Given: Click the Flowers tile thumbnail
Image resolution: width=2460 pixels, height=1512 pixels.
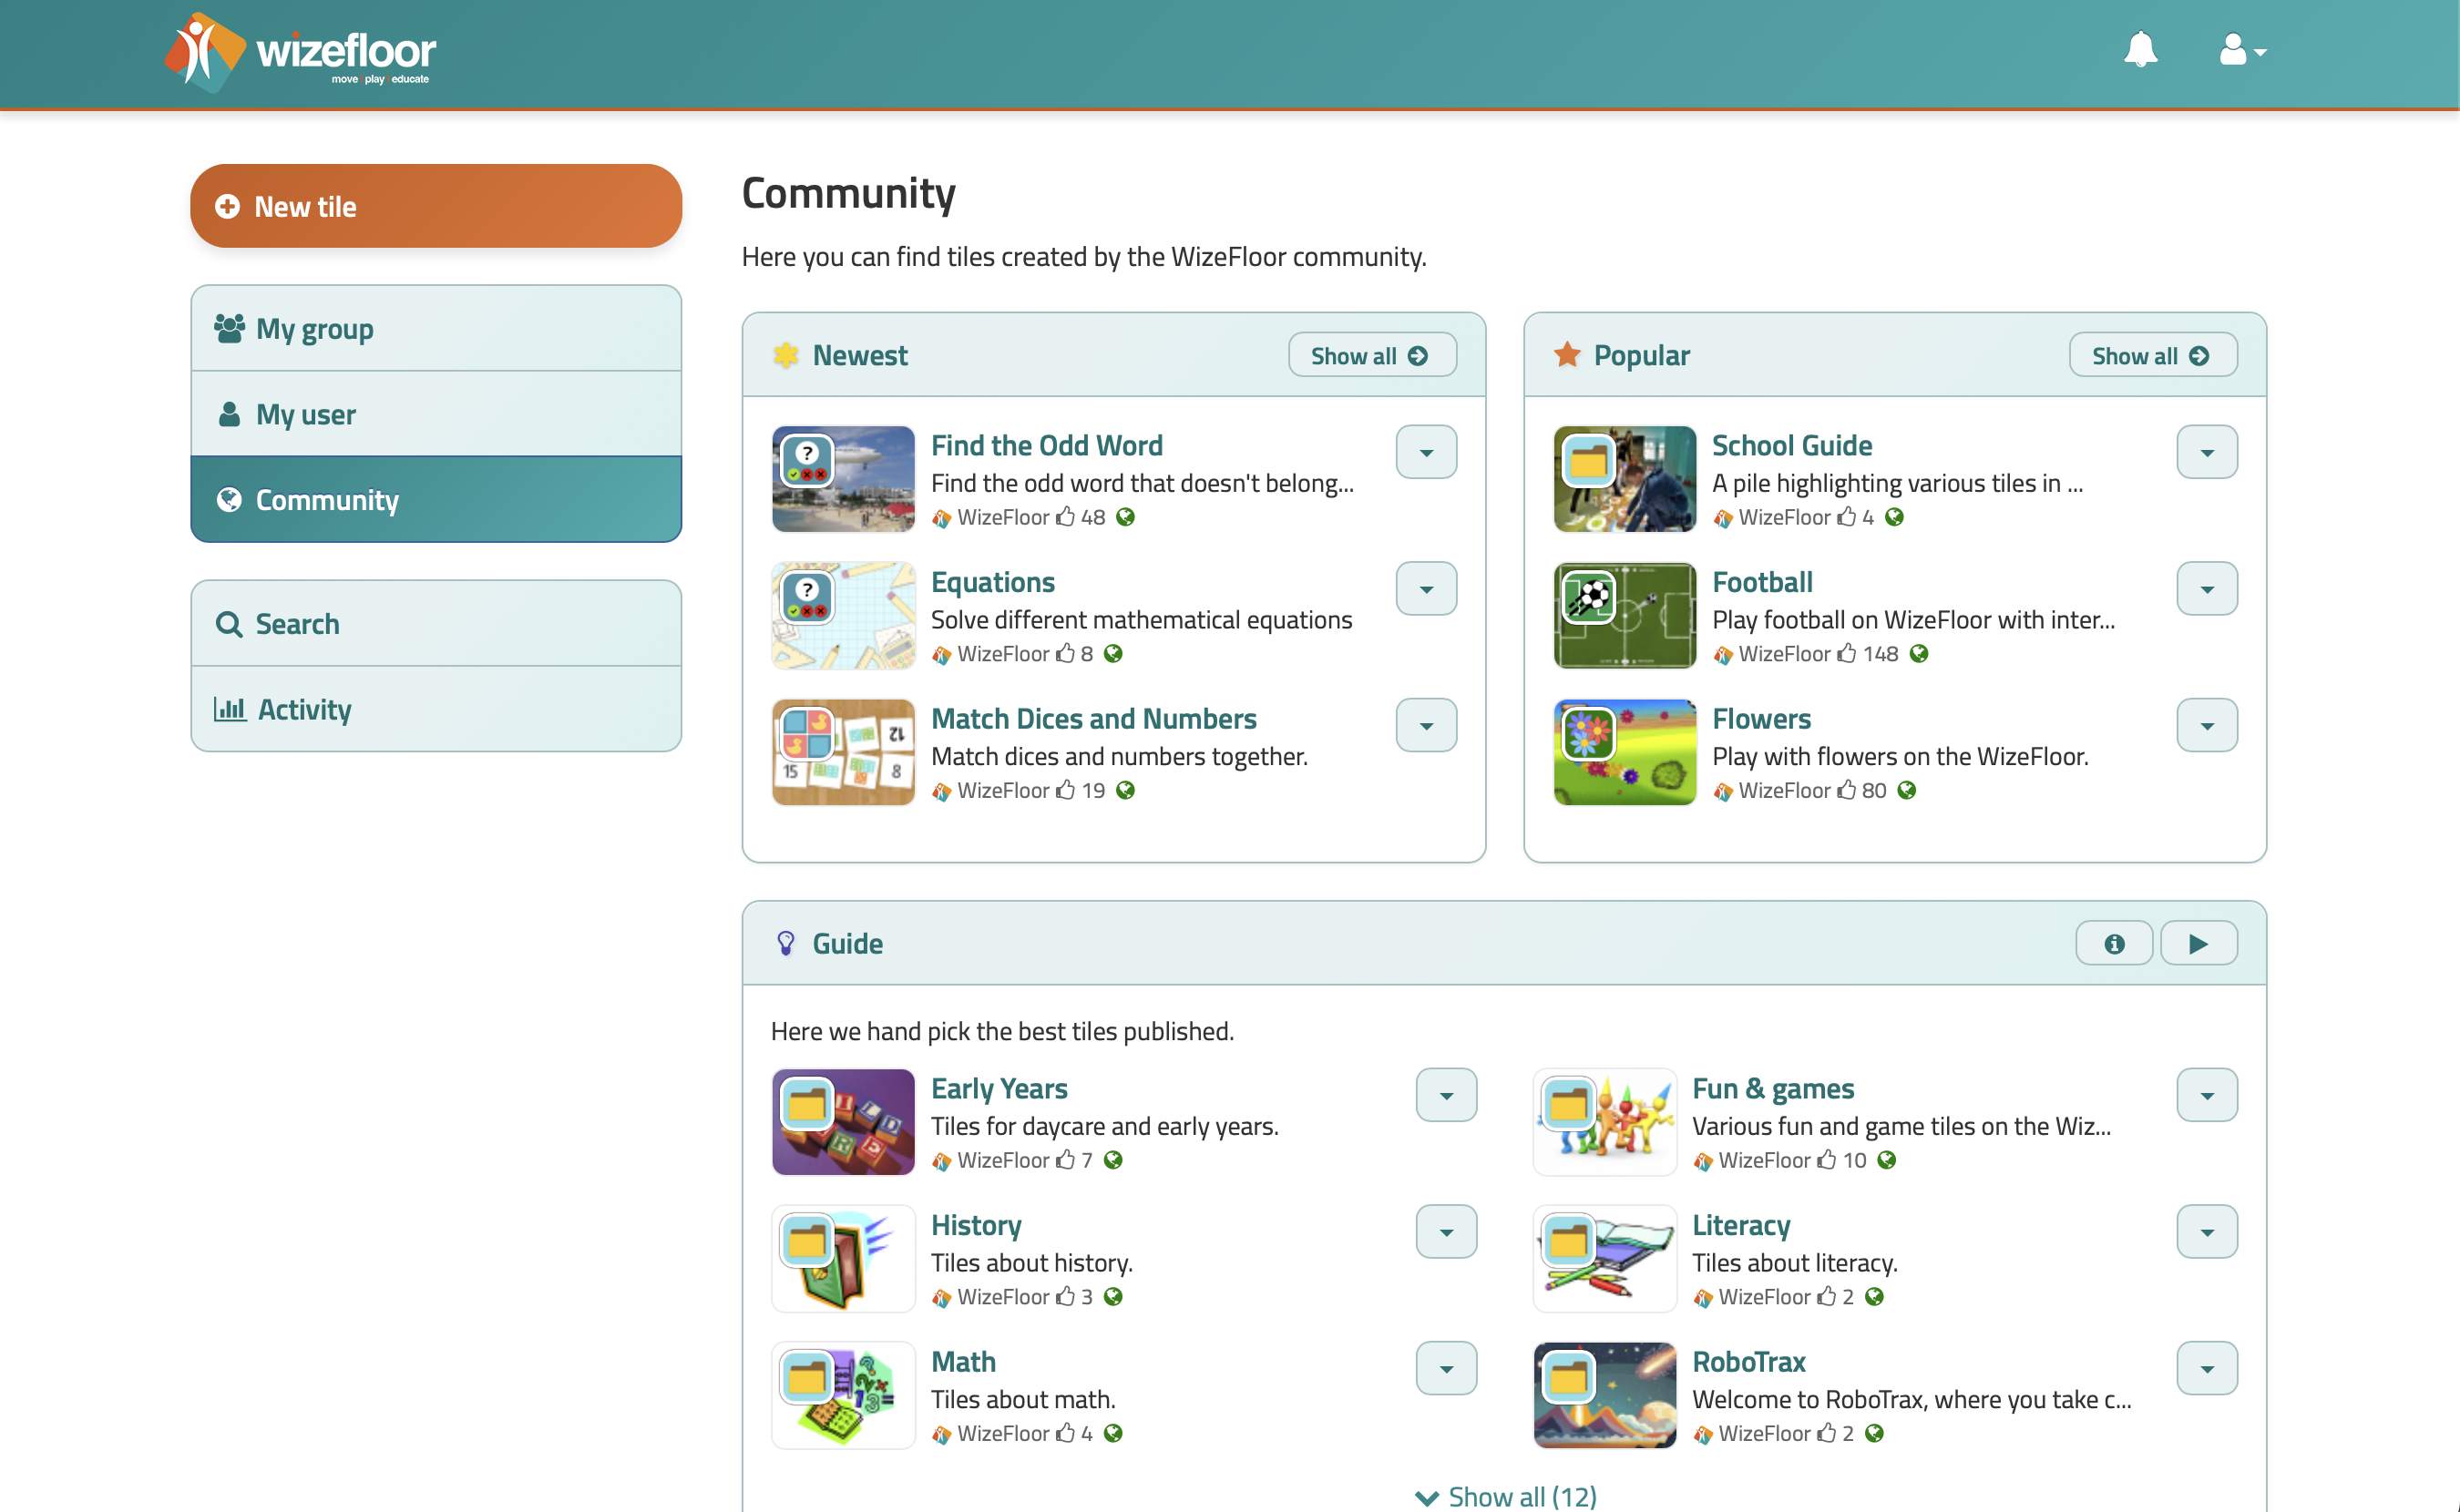Looking at the screenshot, I should click(1624, 752).
